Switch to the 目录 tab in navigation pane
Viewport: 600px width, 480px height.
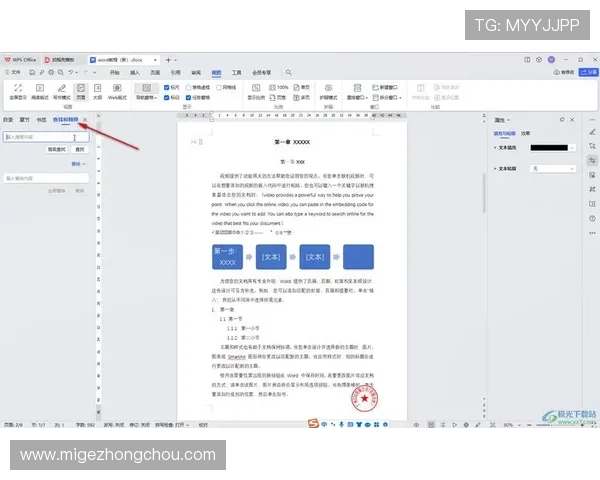pos(8,119)
